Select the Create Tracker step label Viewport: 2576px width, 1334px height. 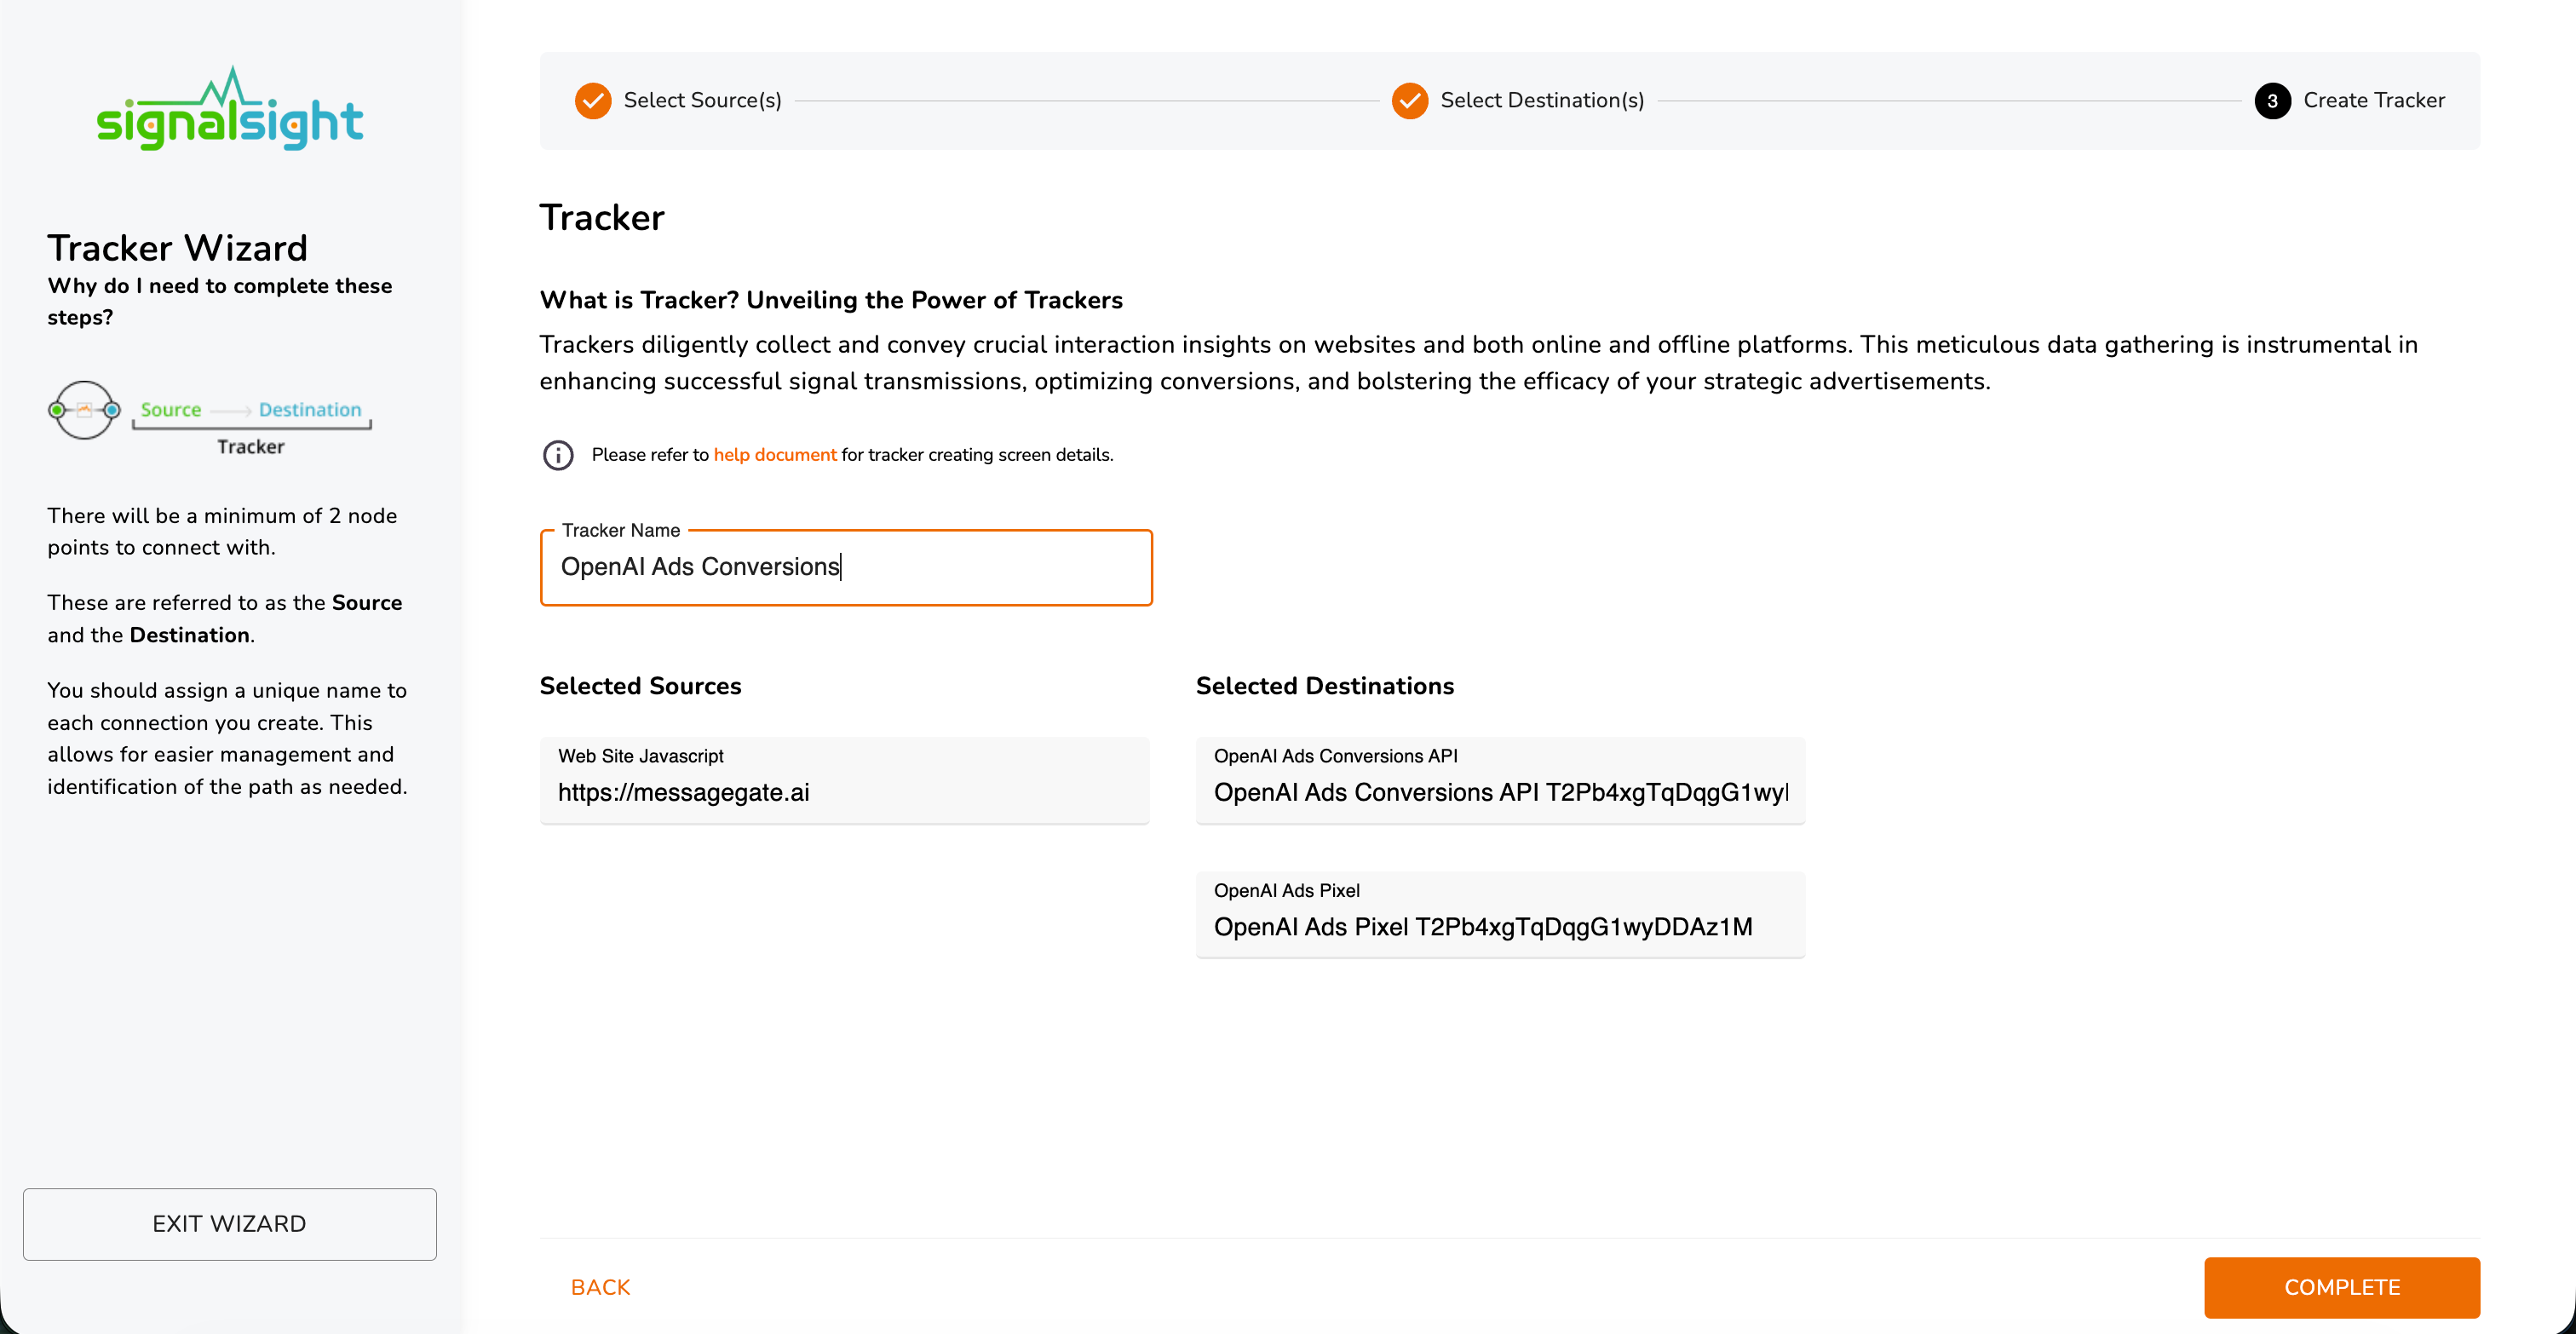pos(2374,101)
